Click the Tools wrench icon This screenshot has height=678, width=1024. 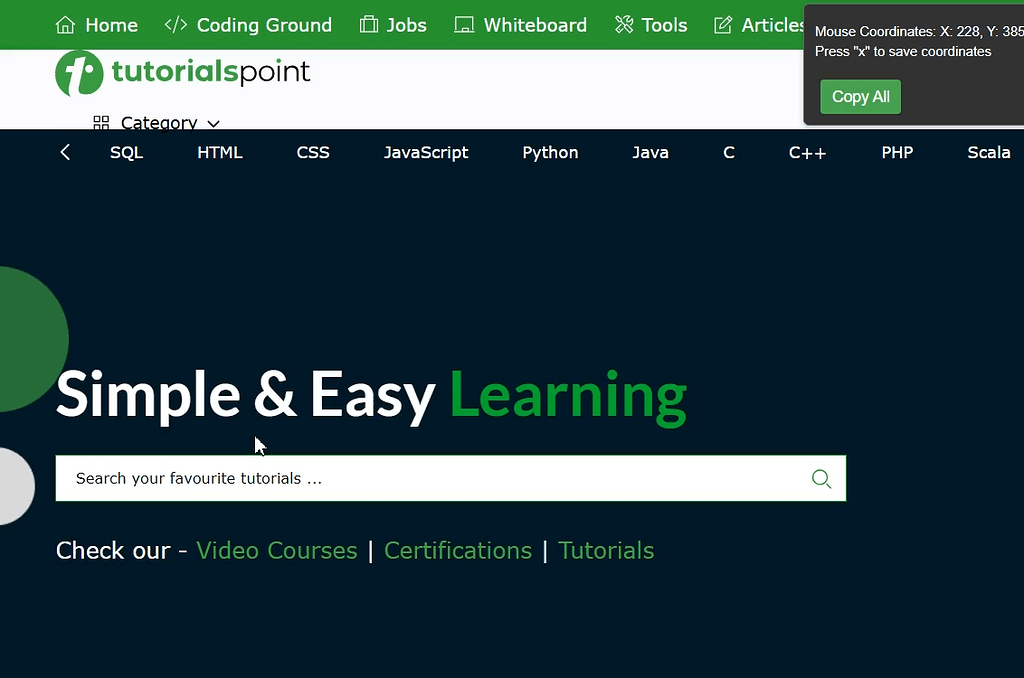[624, 25]
